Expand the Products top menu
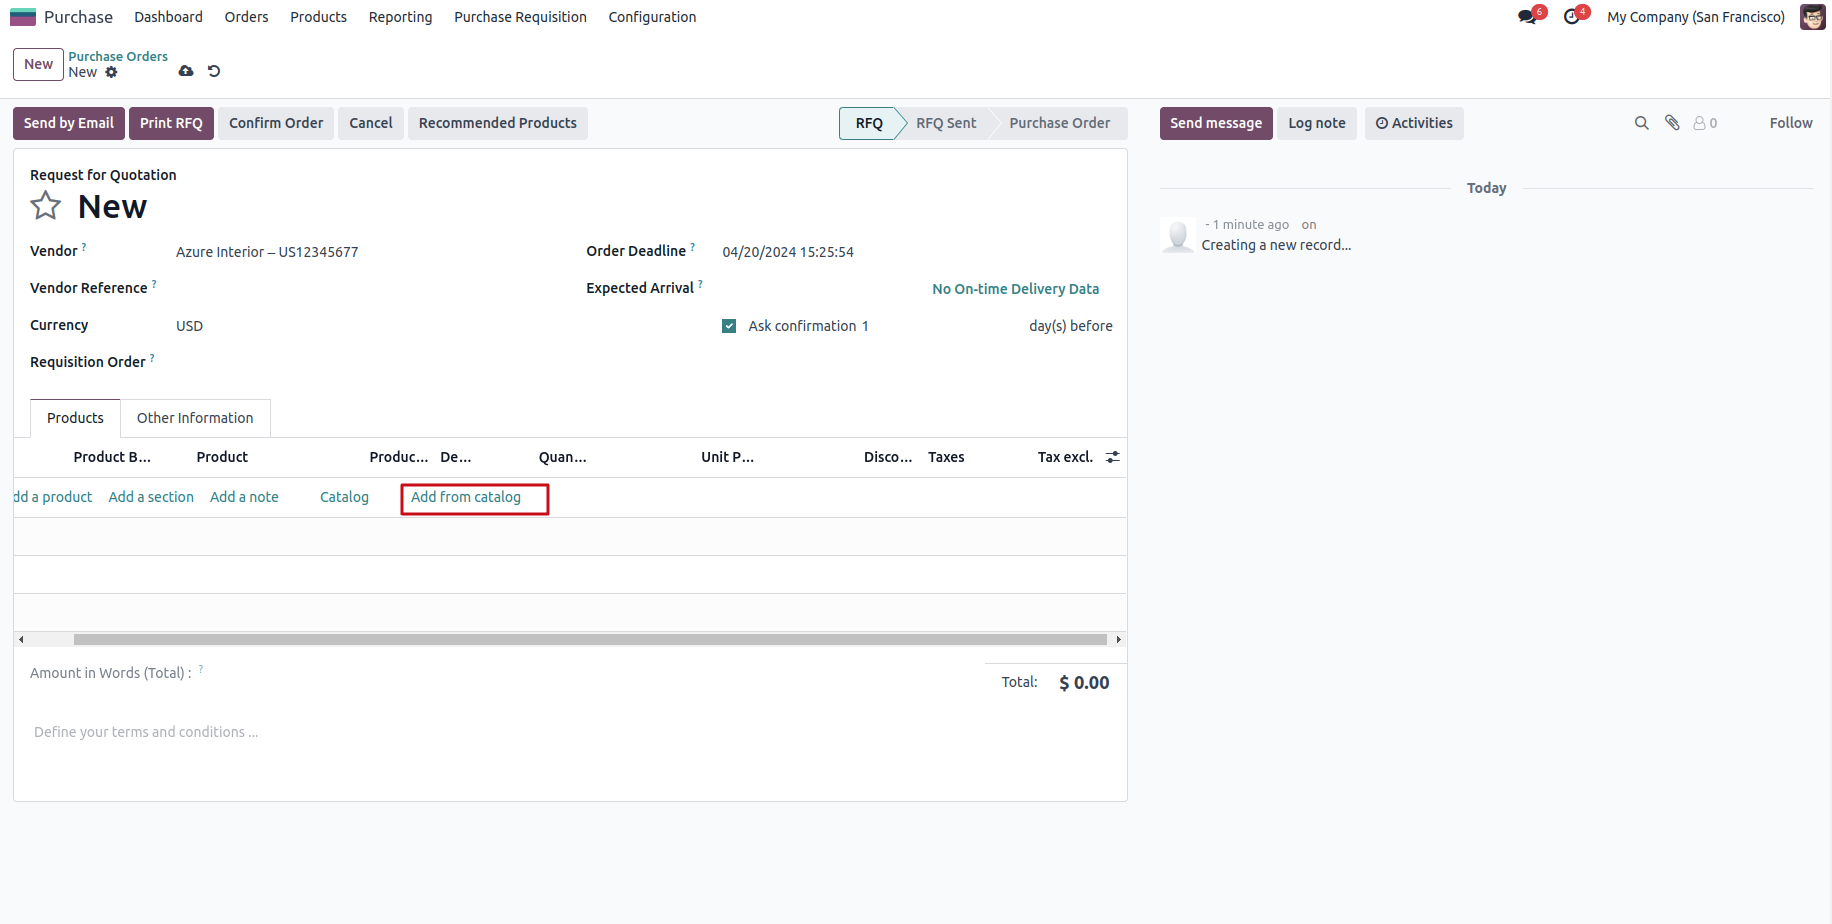The height and width of the screenshot is (924, 1832). pos(318,17)
